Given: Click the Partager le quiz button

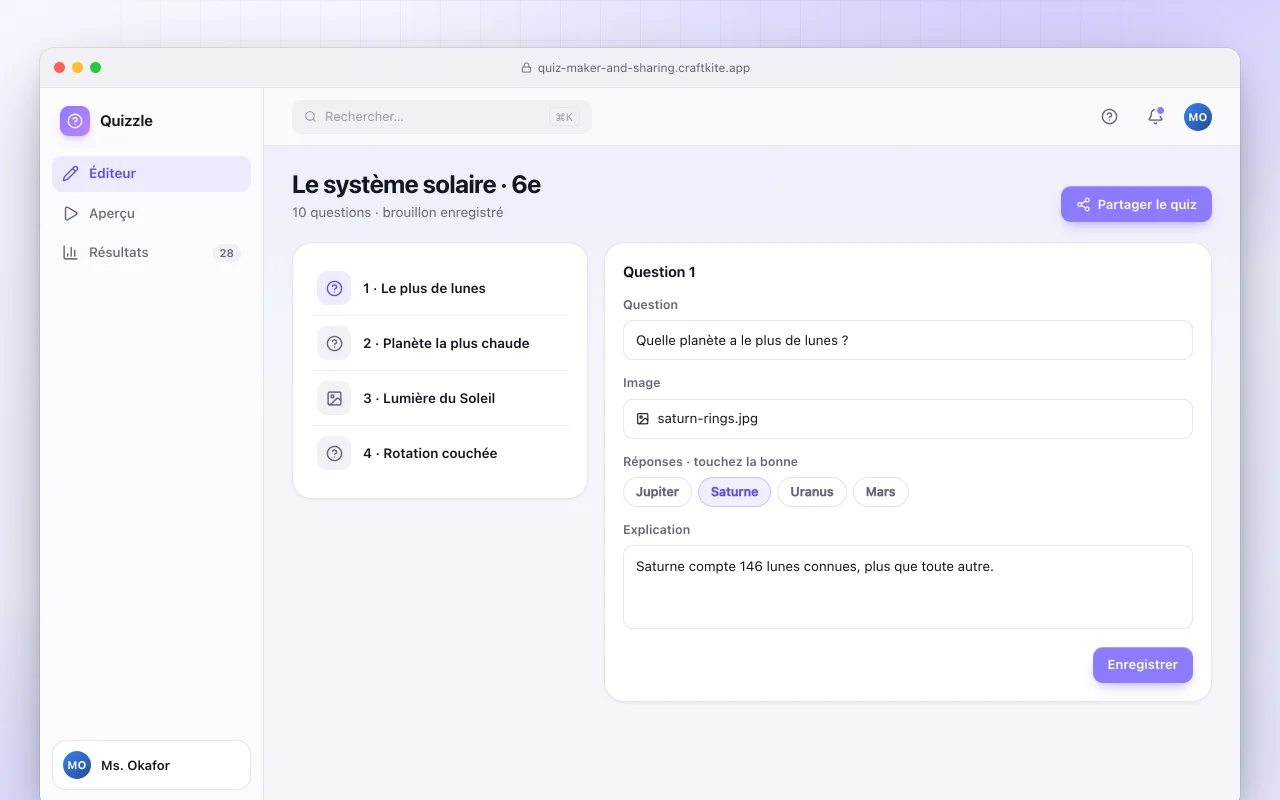Looking at the screenshot, I should [1136, 204].
